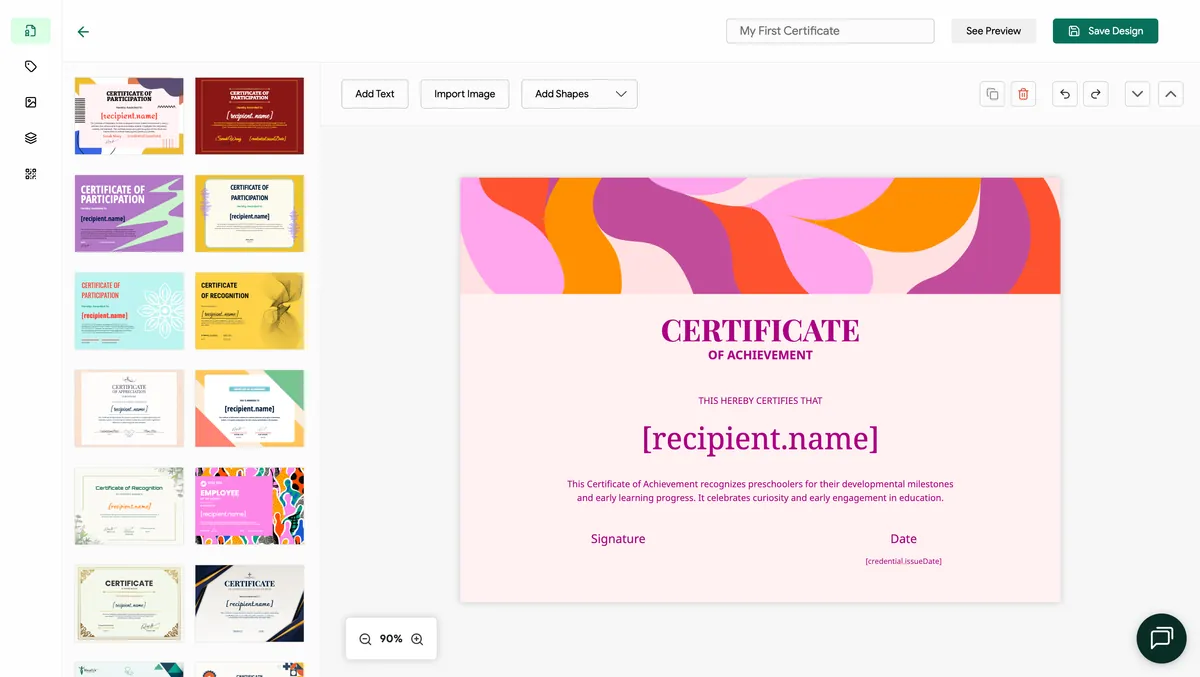
Task: Go back using the green arrow
Action: [83, 31]
